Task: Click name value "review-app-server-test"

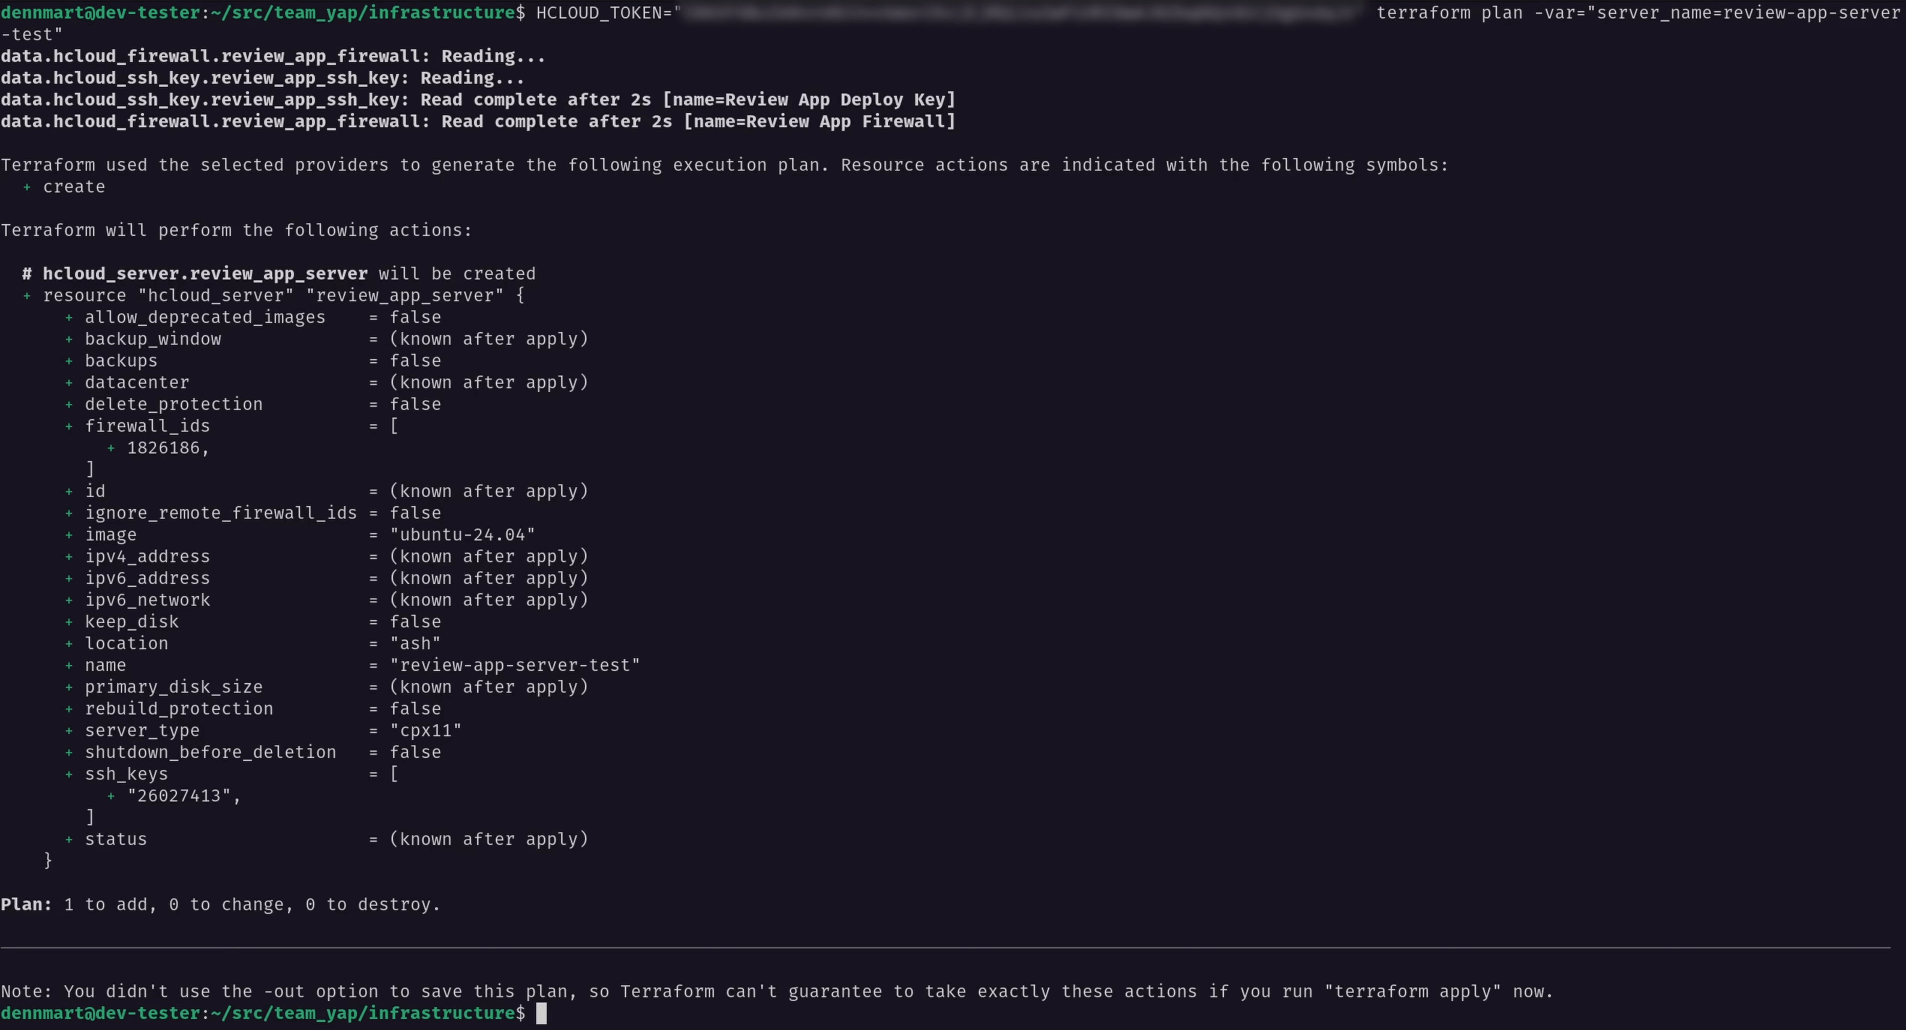Action: (515, 666)
